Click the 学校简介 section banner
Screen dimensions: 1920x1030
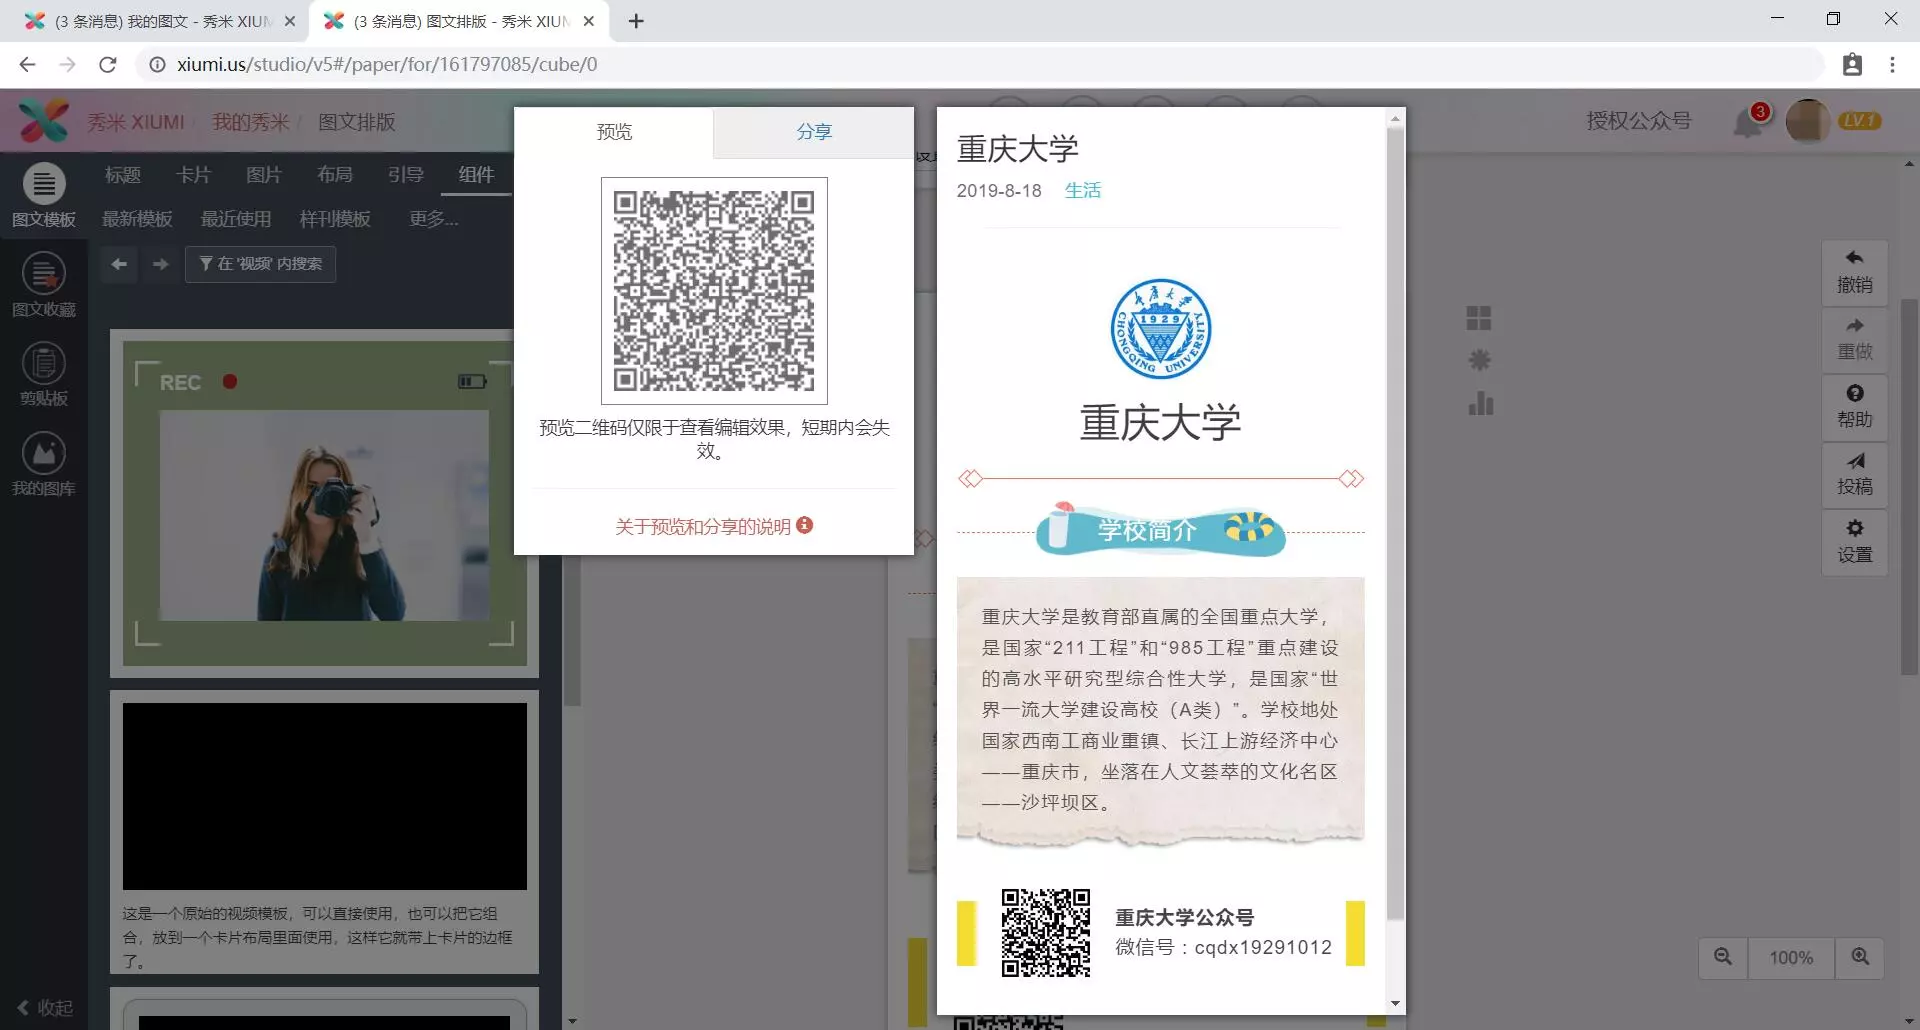click(1160, 529)
